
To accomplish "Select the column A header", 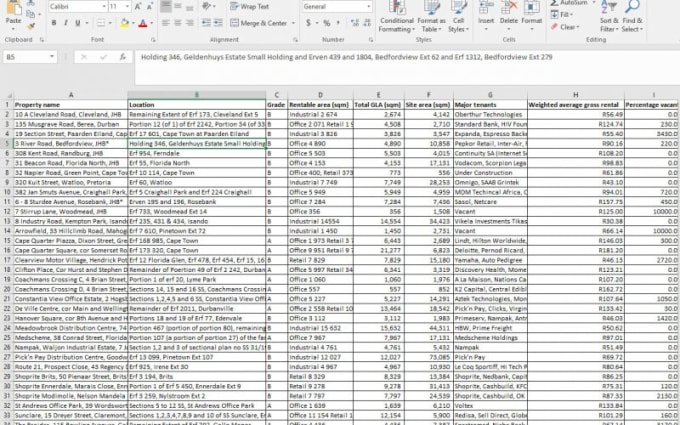I will coord(71,95).
